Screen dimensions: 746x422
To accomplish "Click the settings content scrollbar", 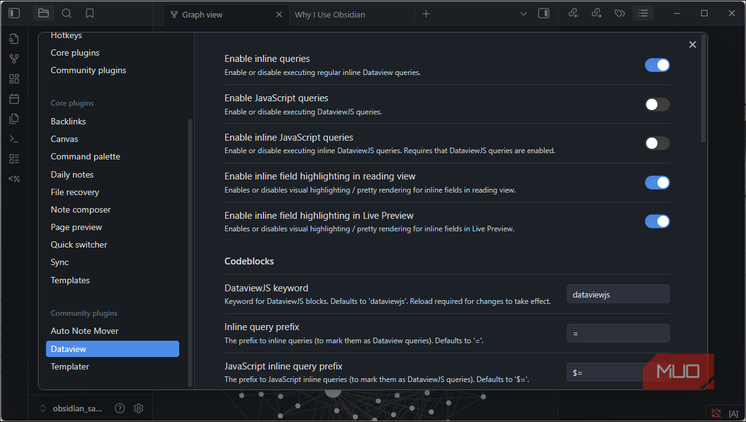I will point(703,89).
